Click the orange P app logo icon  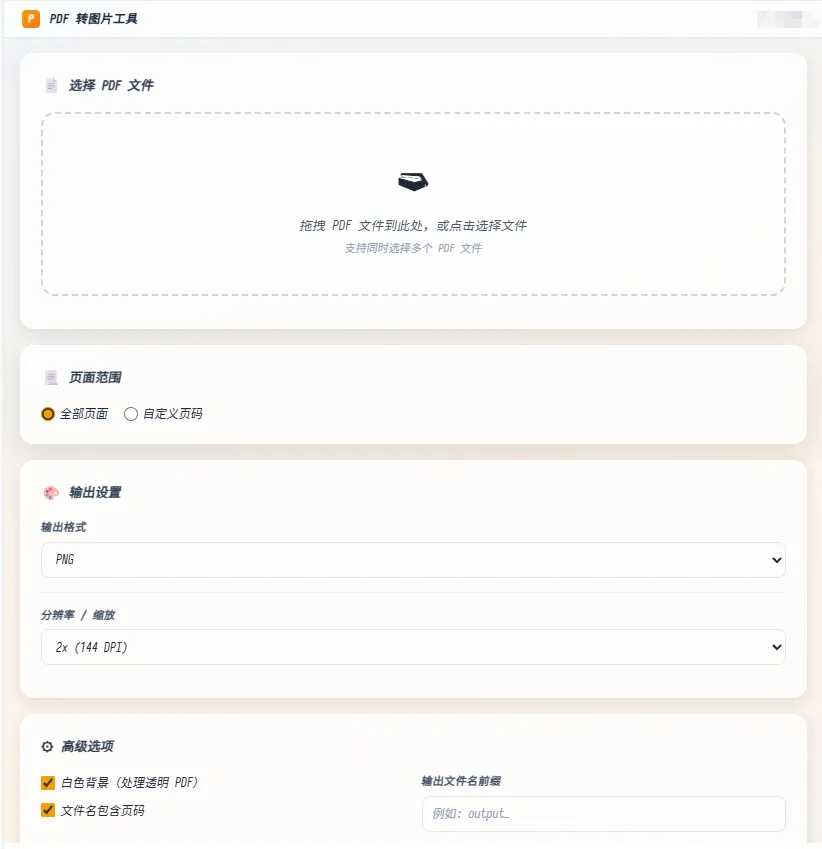(x=31, y=19)
